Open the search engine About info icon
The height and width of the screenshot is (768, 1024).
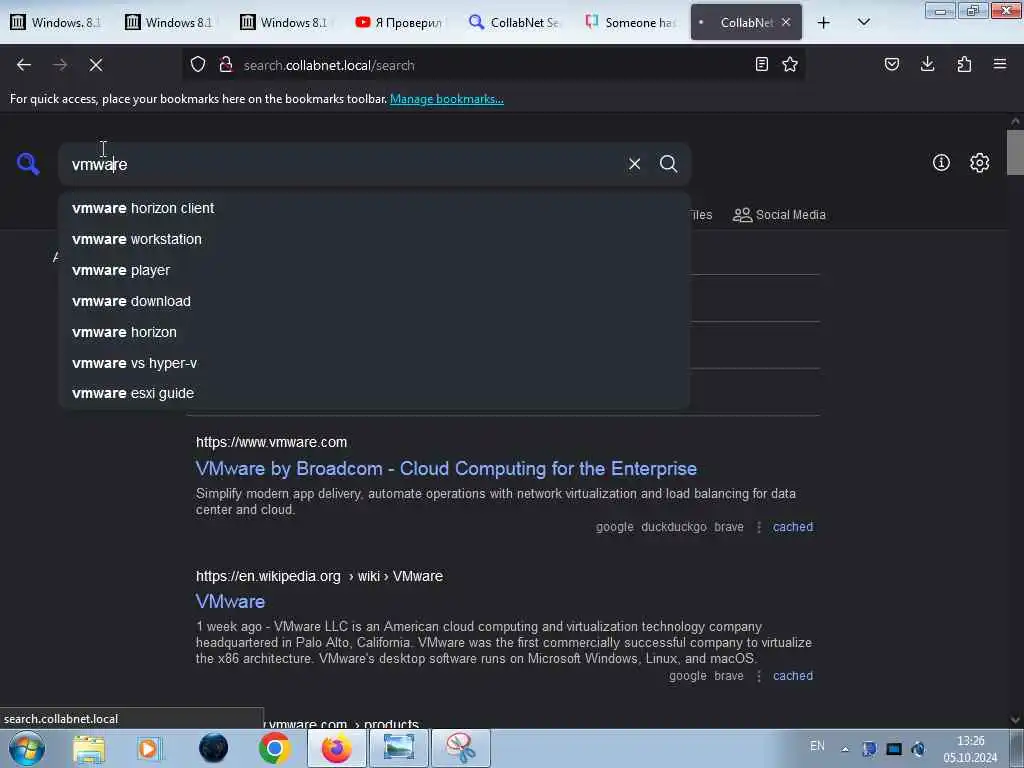click(941, 163)
